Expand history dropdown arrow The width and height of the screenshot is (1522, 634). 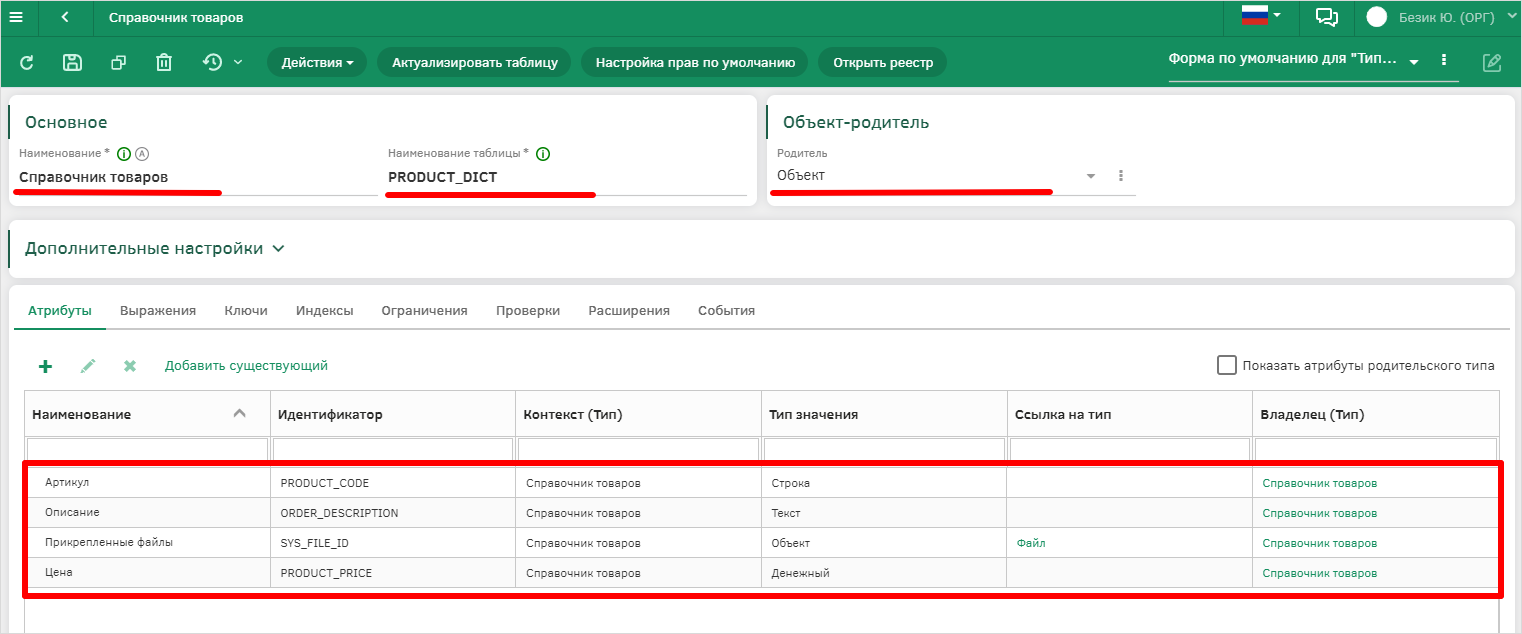(x=238, y=62)
